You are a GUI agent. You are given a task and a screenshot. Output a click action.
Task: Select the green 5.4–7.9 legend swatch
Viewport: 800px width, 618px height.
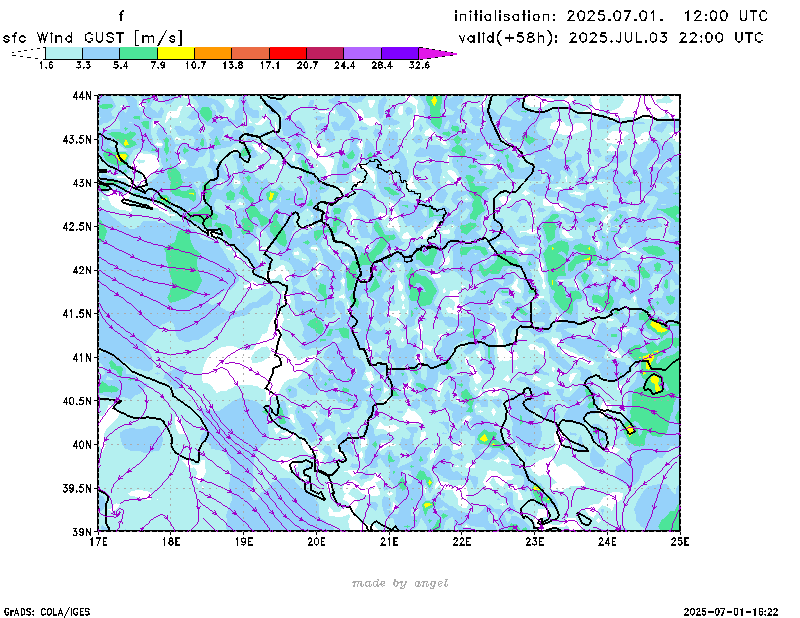point(138,53)
